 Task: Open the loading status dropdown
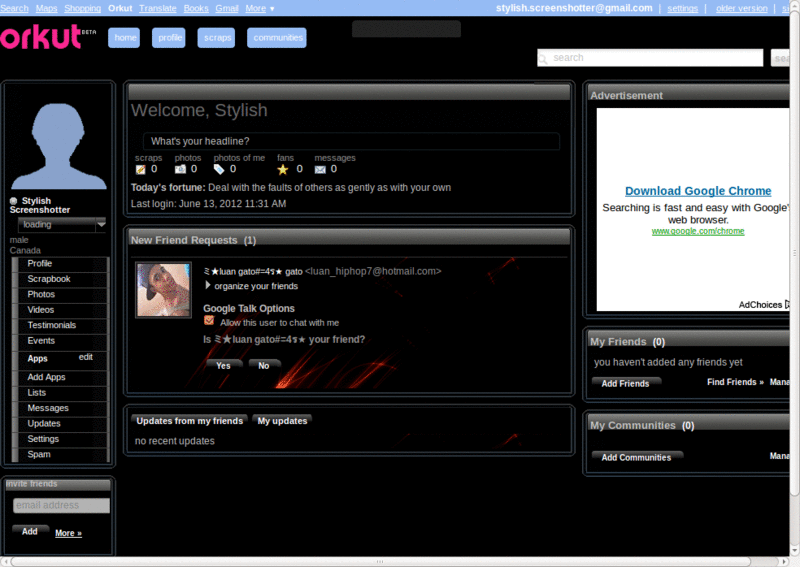pyautogui.click(x=62, y=225)
